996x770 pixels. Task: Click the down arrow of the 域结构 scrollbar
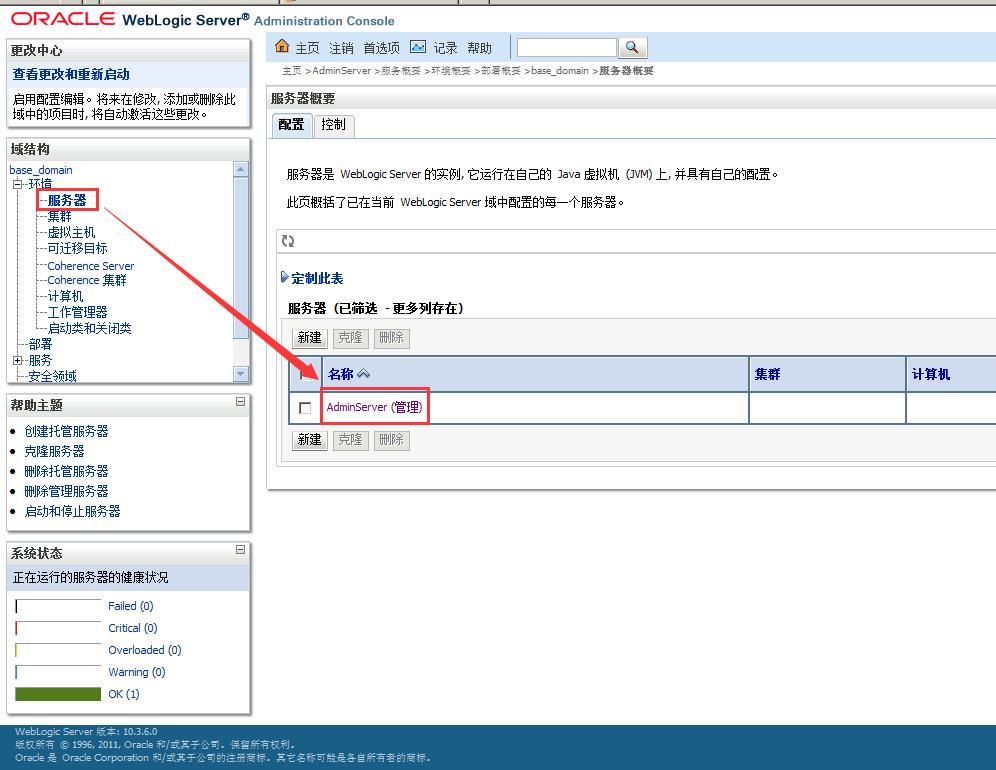(240, 374)
